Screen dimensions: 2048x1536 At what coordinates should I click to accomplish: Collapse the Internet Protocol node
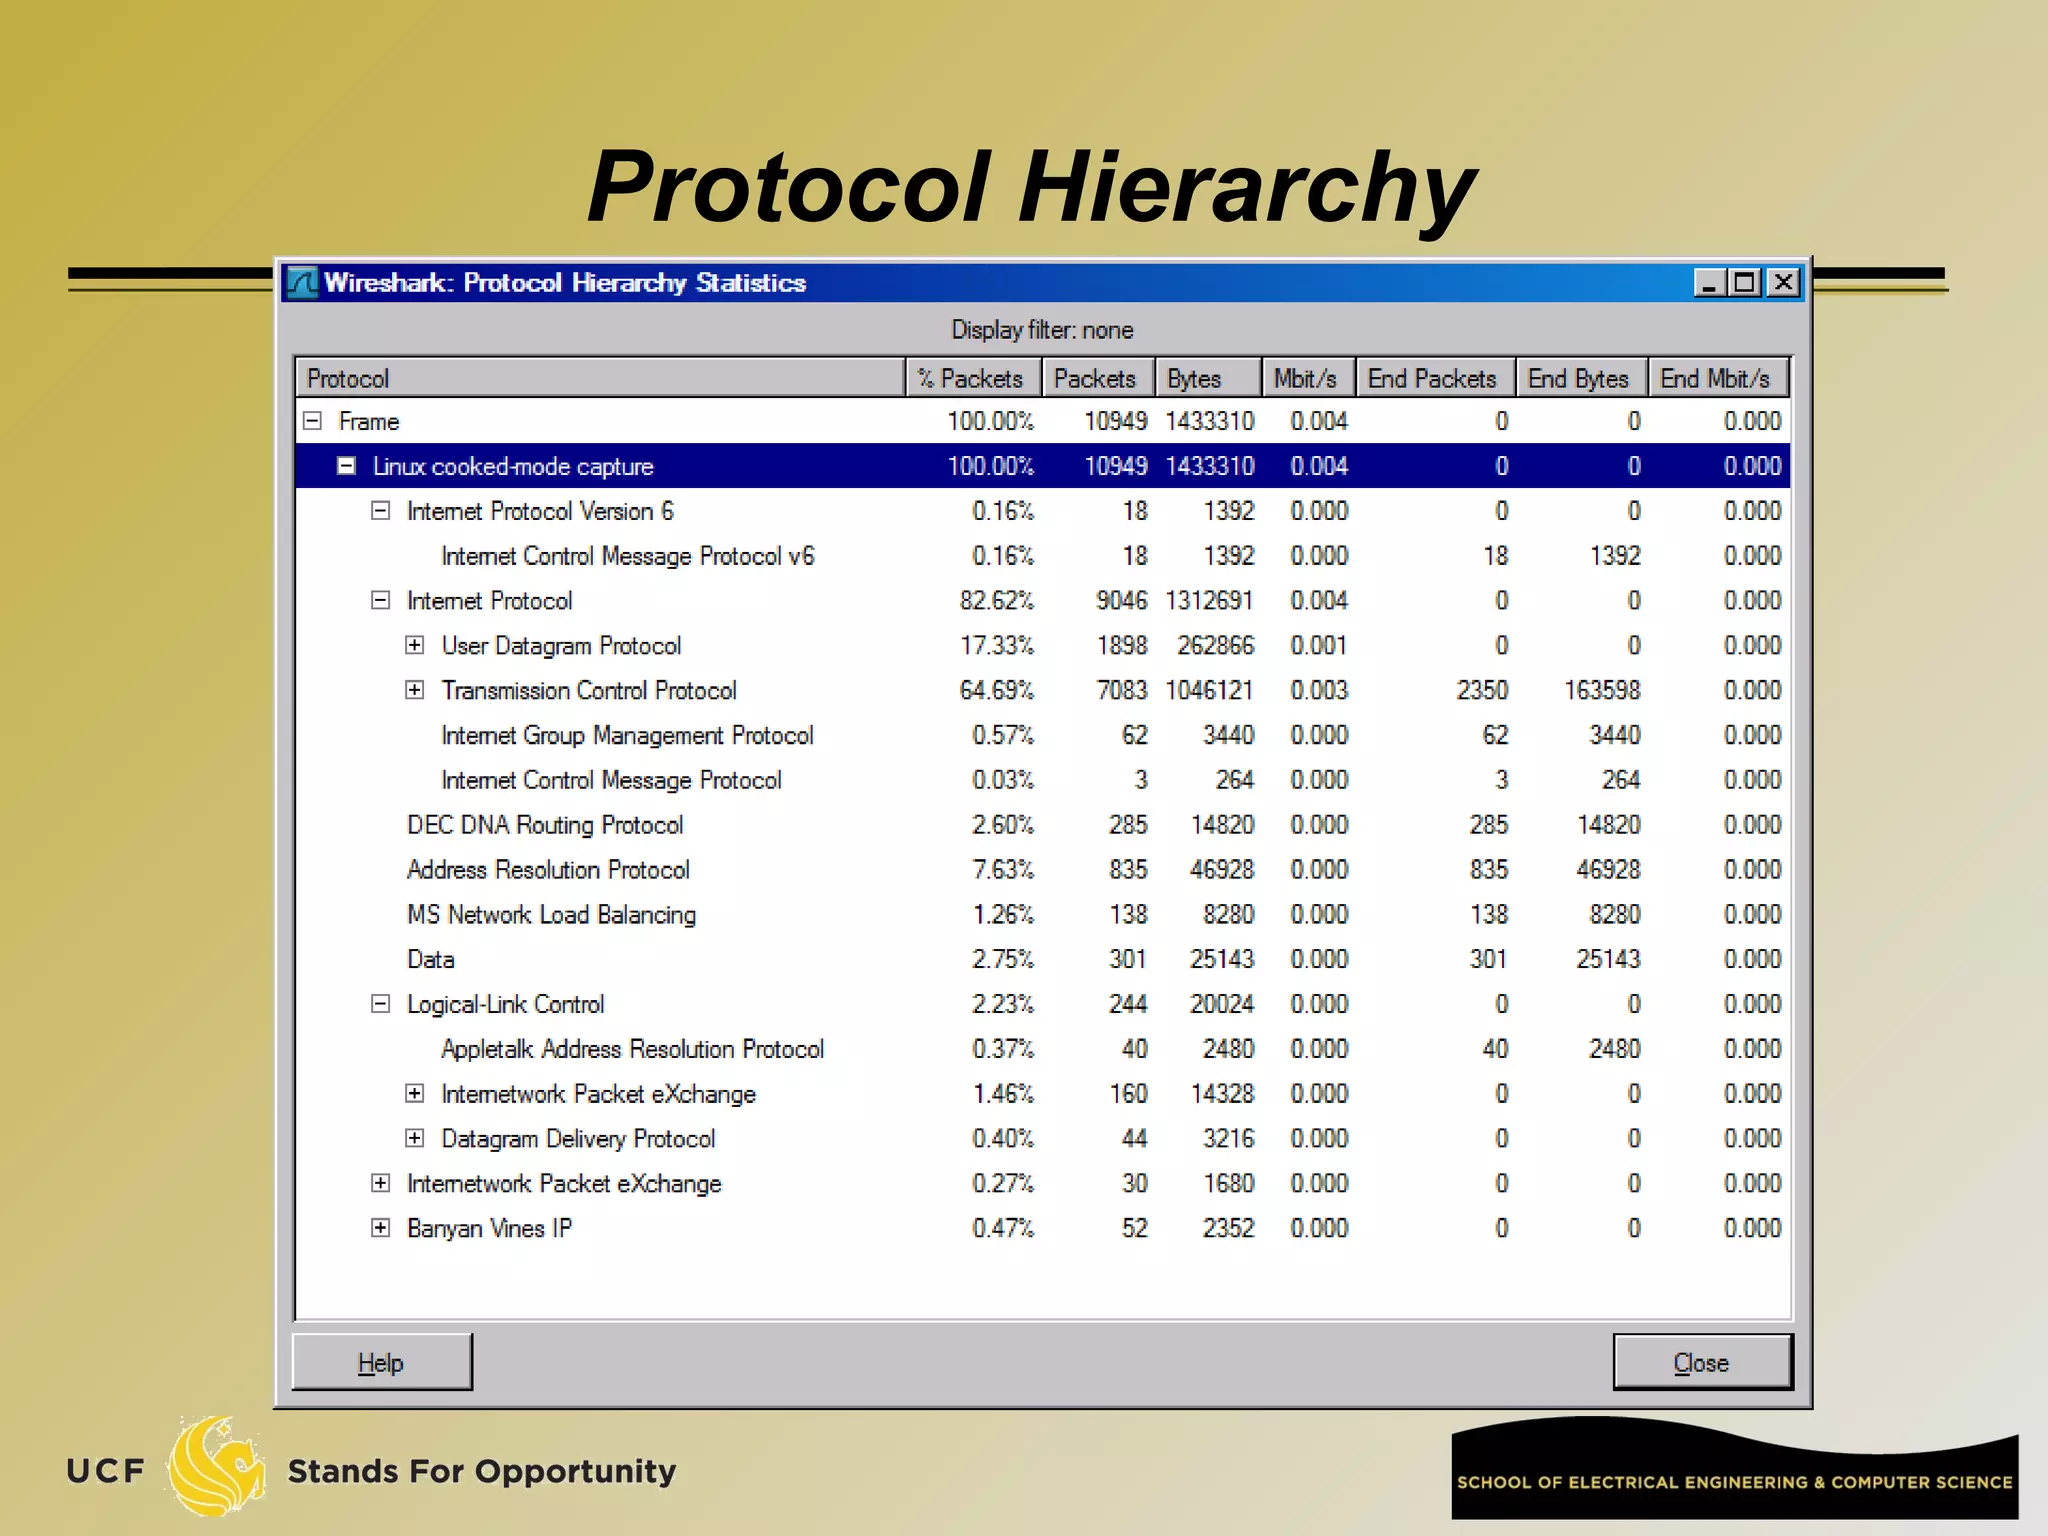click(x=381, y=600)
